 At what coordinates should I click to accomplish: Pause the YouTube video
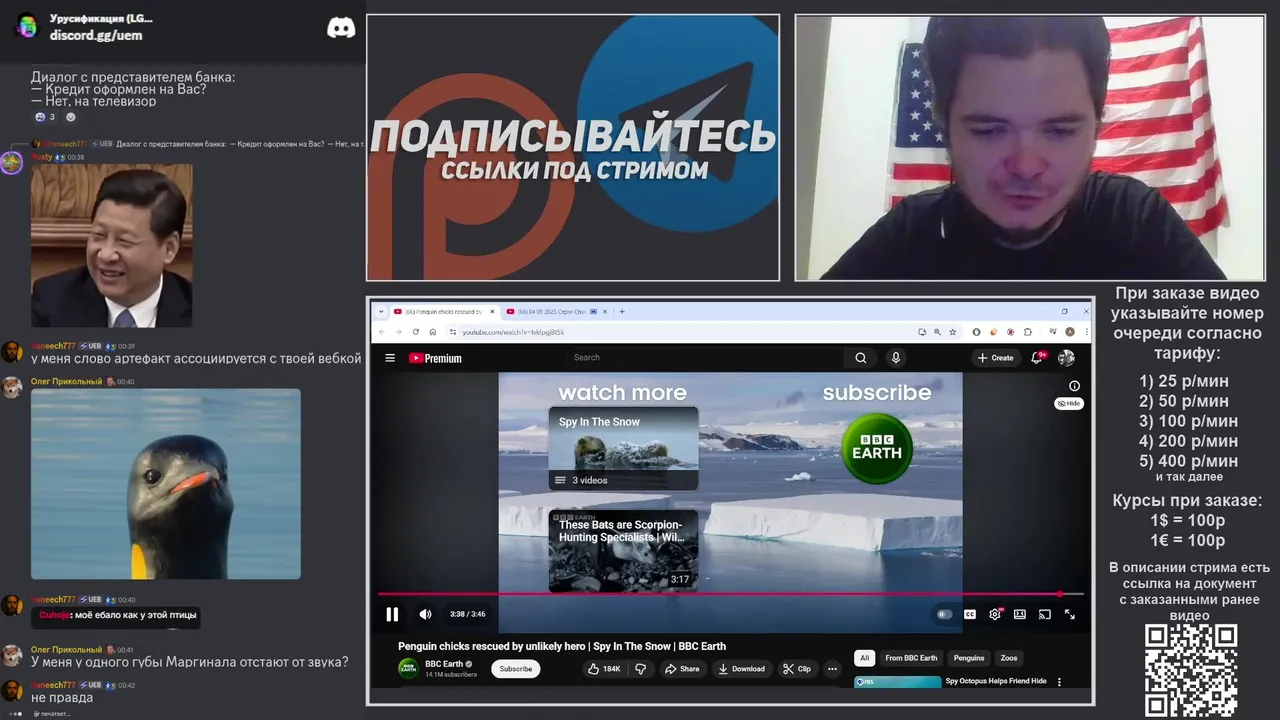[x=392, y=614]
